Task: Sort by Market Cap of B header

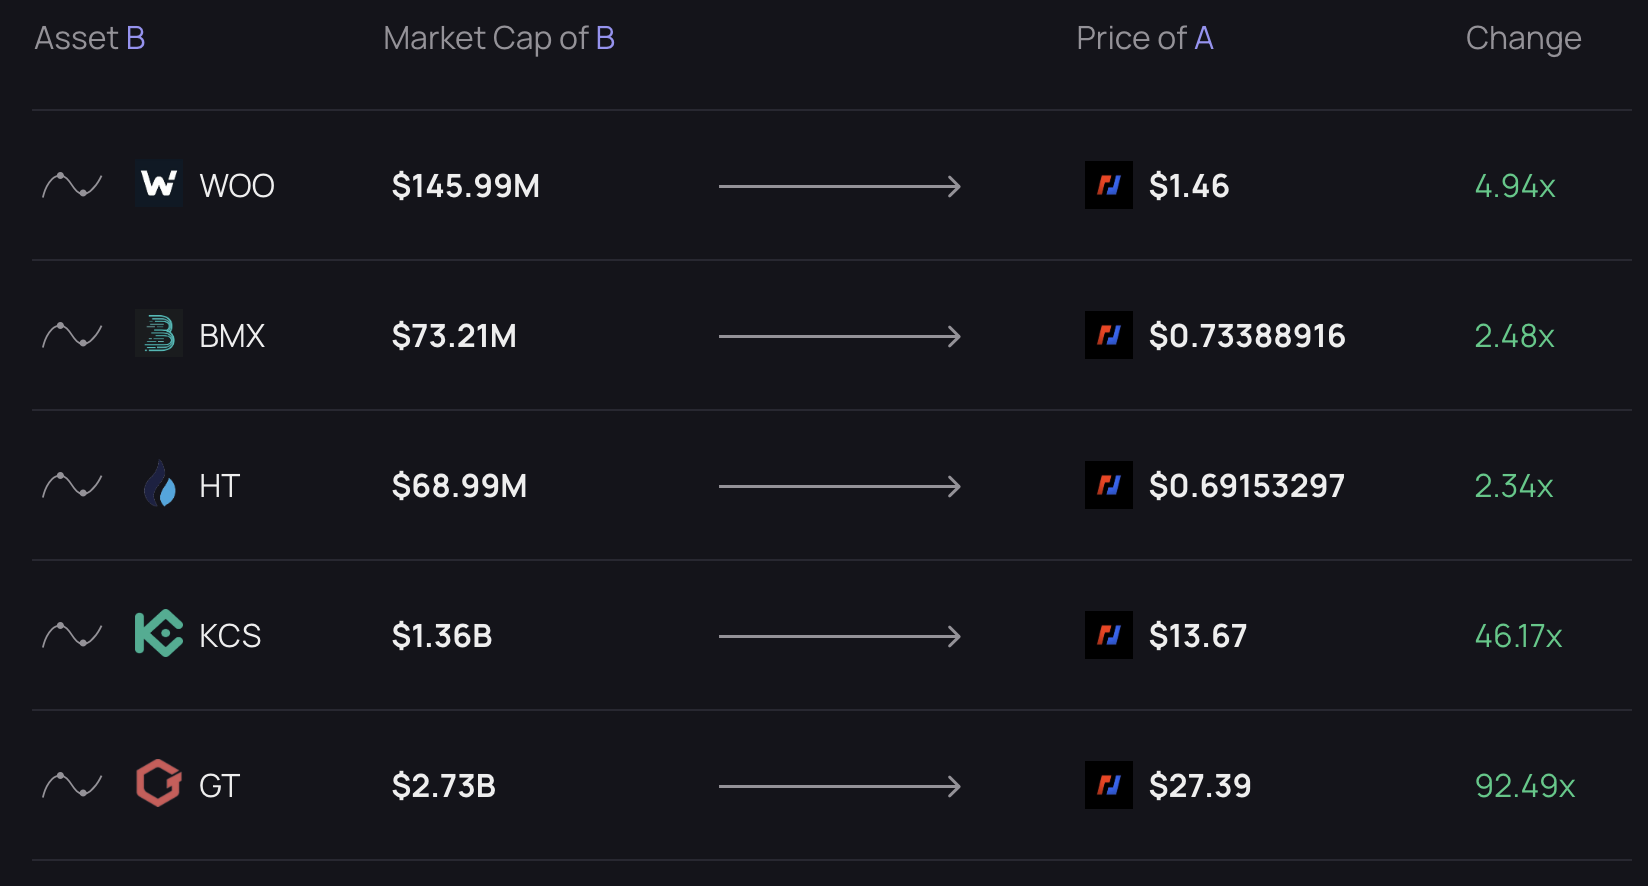Action: (x=499, y=38)
